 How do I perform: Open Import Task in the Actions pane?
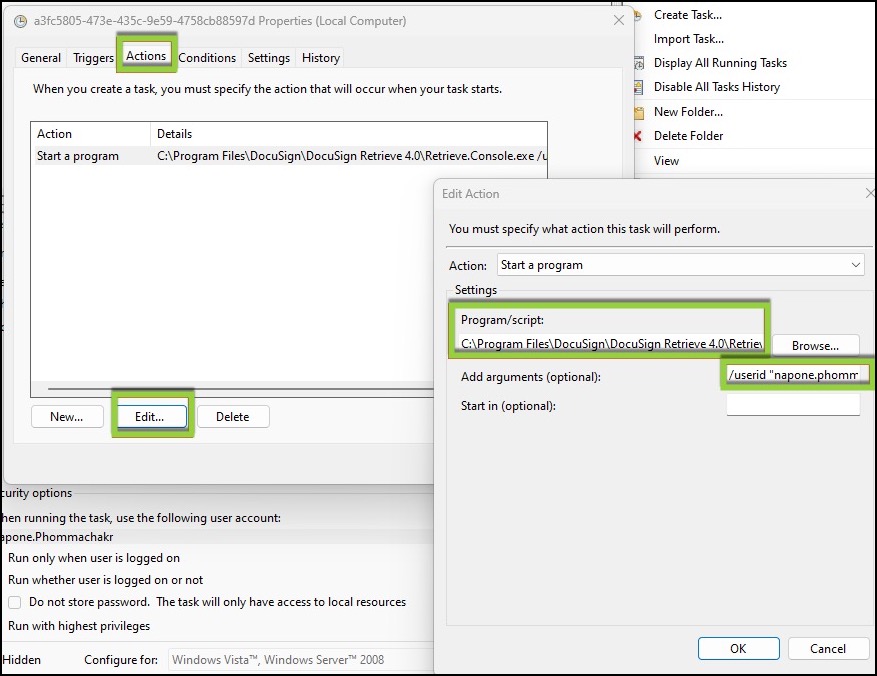[x=689, y=38]
